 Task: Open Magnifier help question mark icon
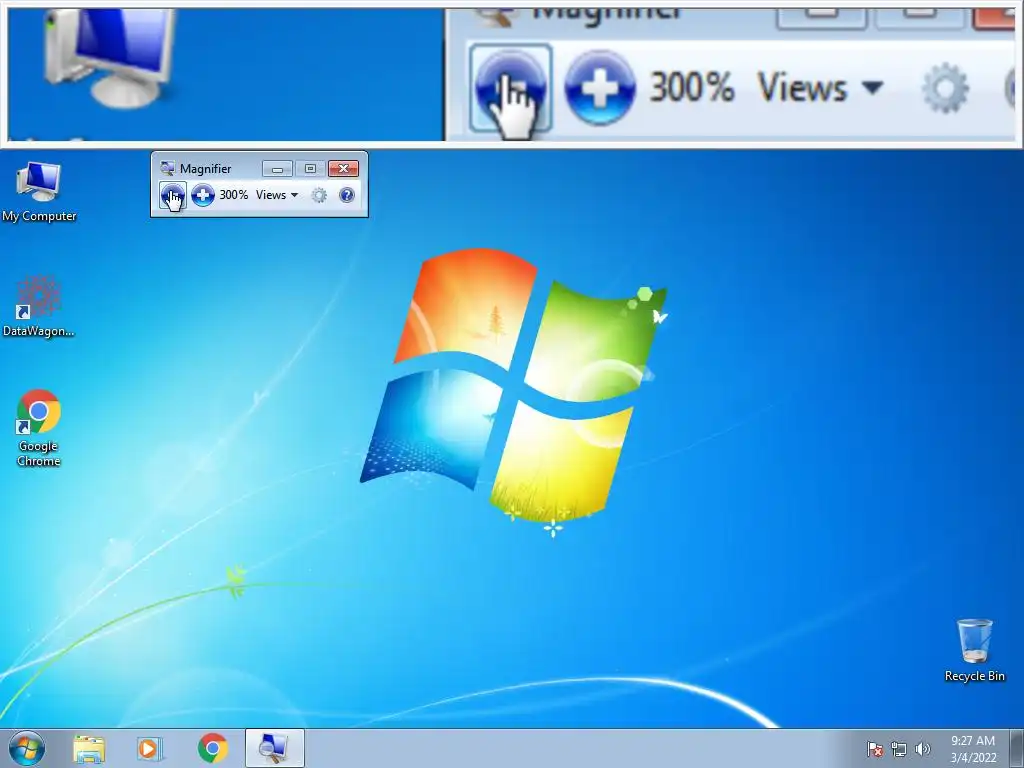[x=347, y=195]
